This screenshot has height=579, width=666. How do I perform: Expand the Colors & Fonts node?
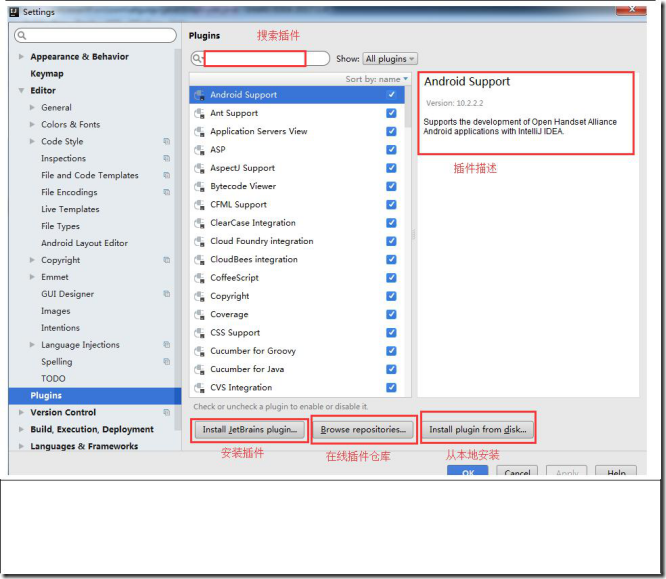[32, 124]
